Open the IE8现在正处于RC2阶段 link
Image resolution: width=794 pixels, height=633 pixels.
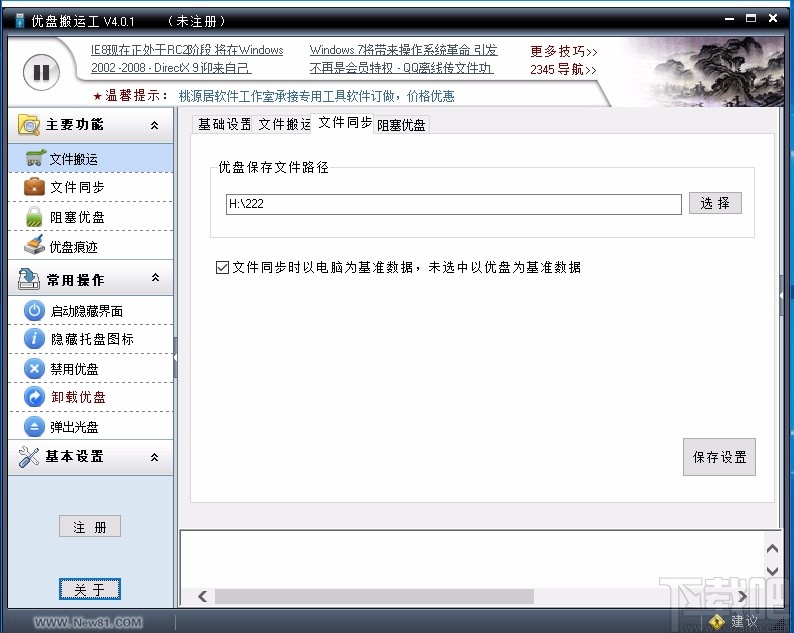tap(187, 50)
